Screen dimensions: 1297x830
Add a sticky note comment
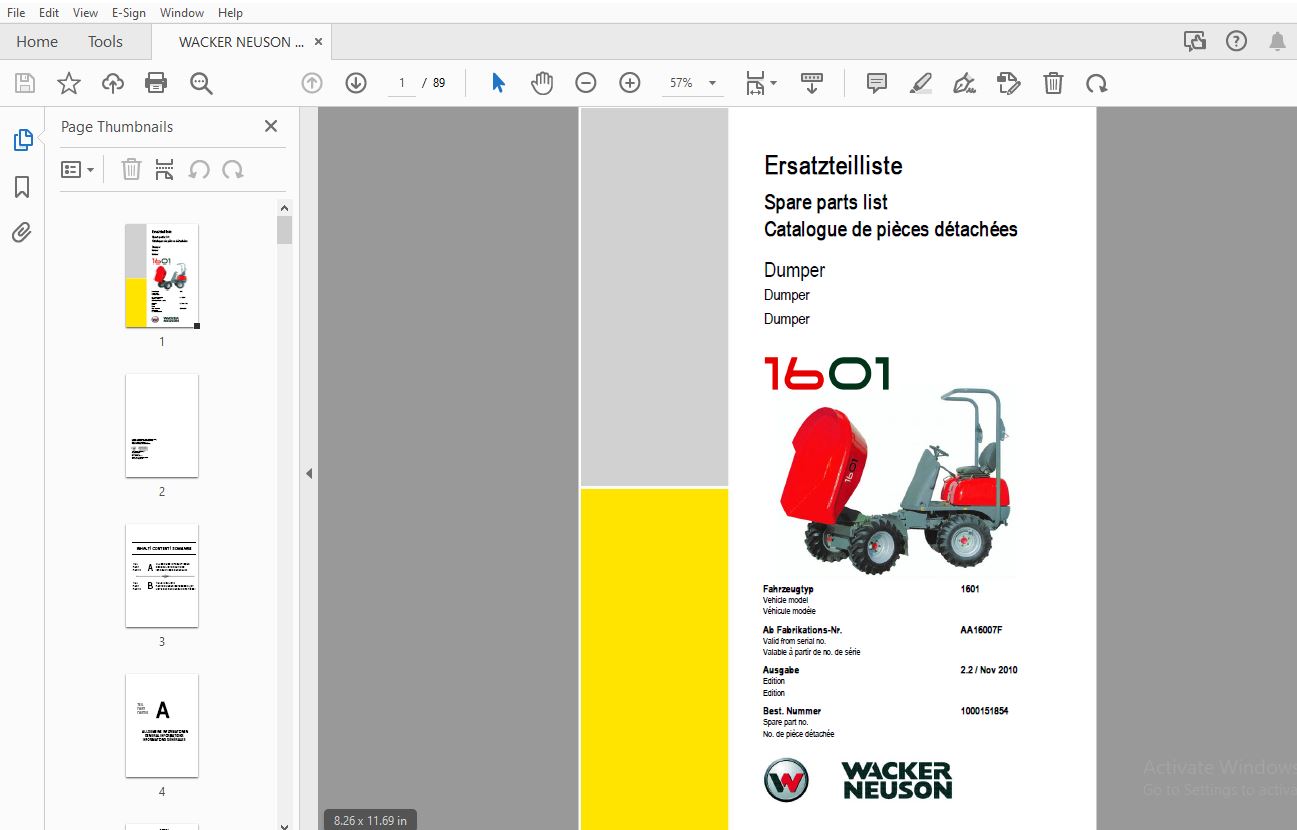pos(877,83)
